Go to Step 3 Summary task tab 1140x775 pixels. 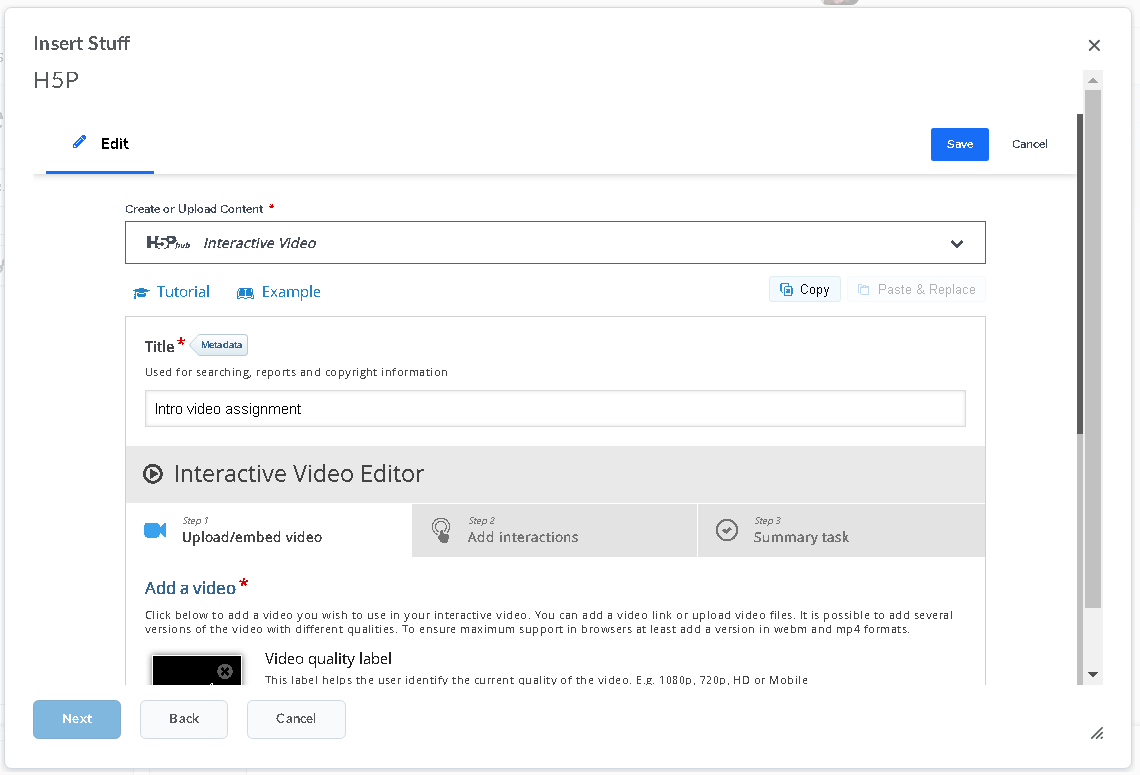841,530
